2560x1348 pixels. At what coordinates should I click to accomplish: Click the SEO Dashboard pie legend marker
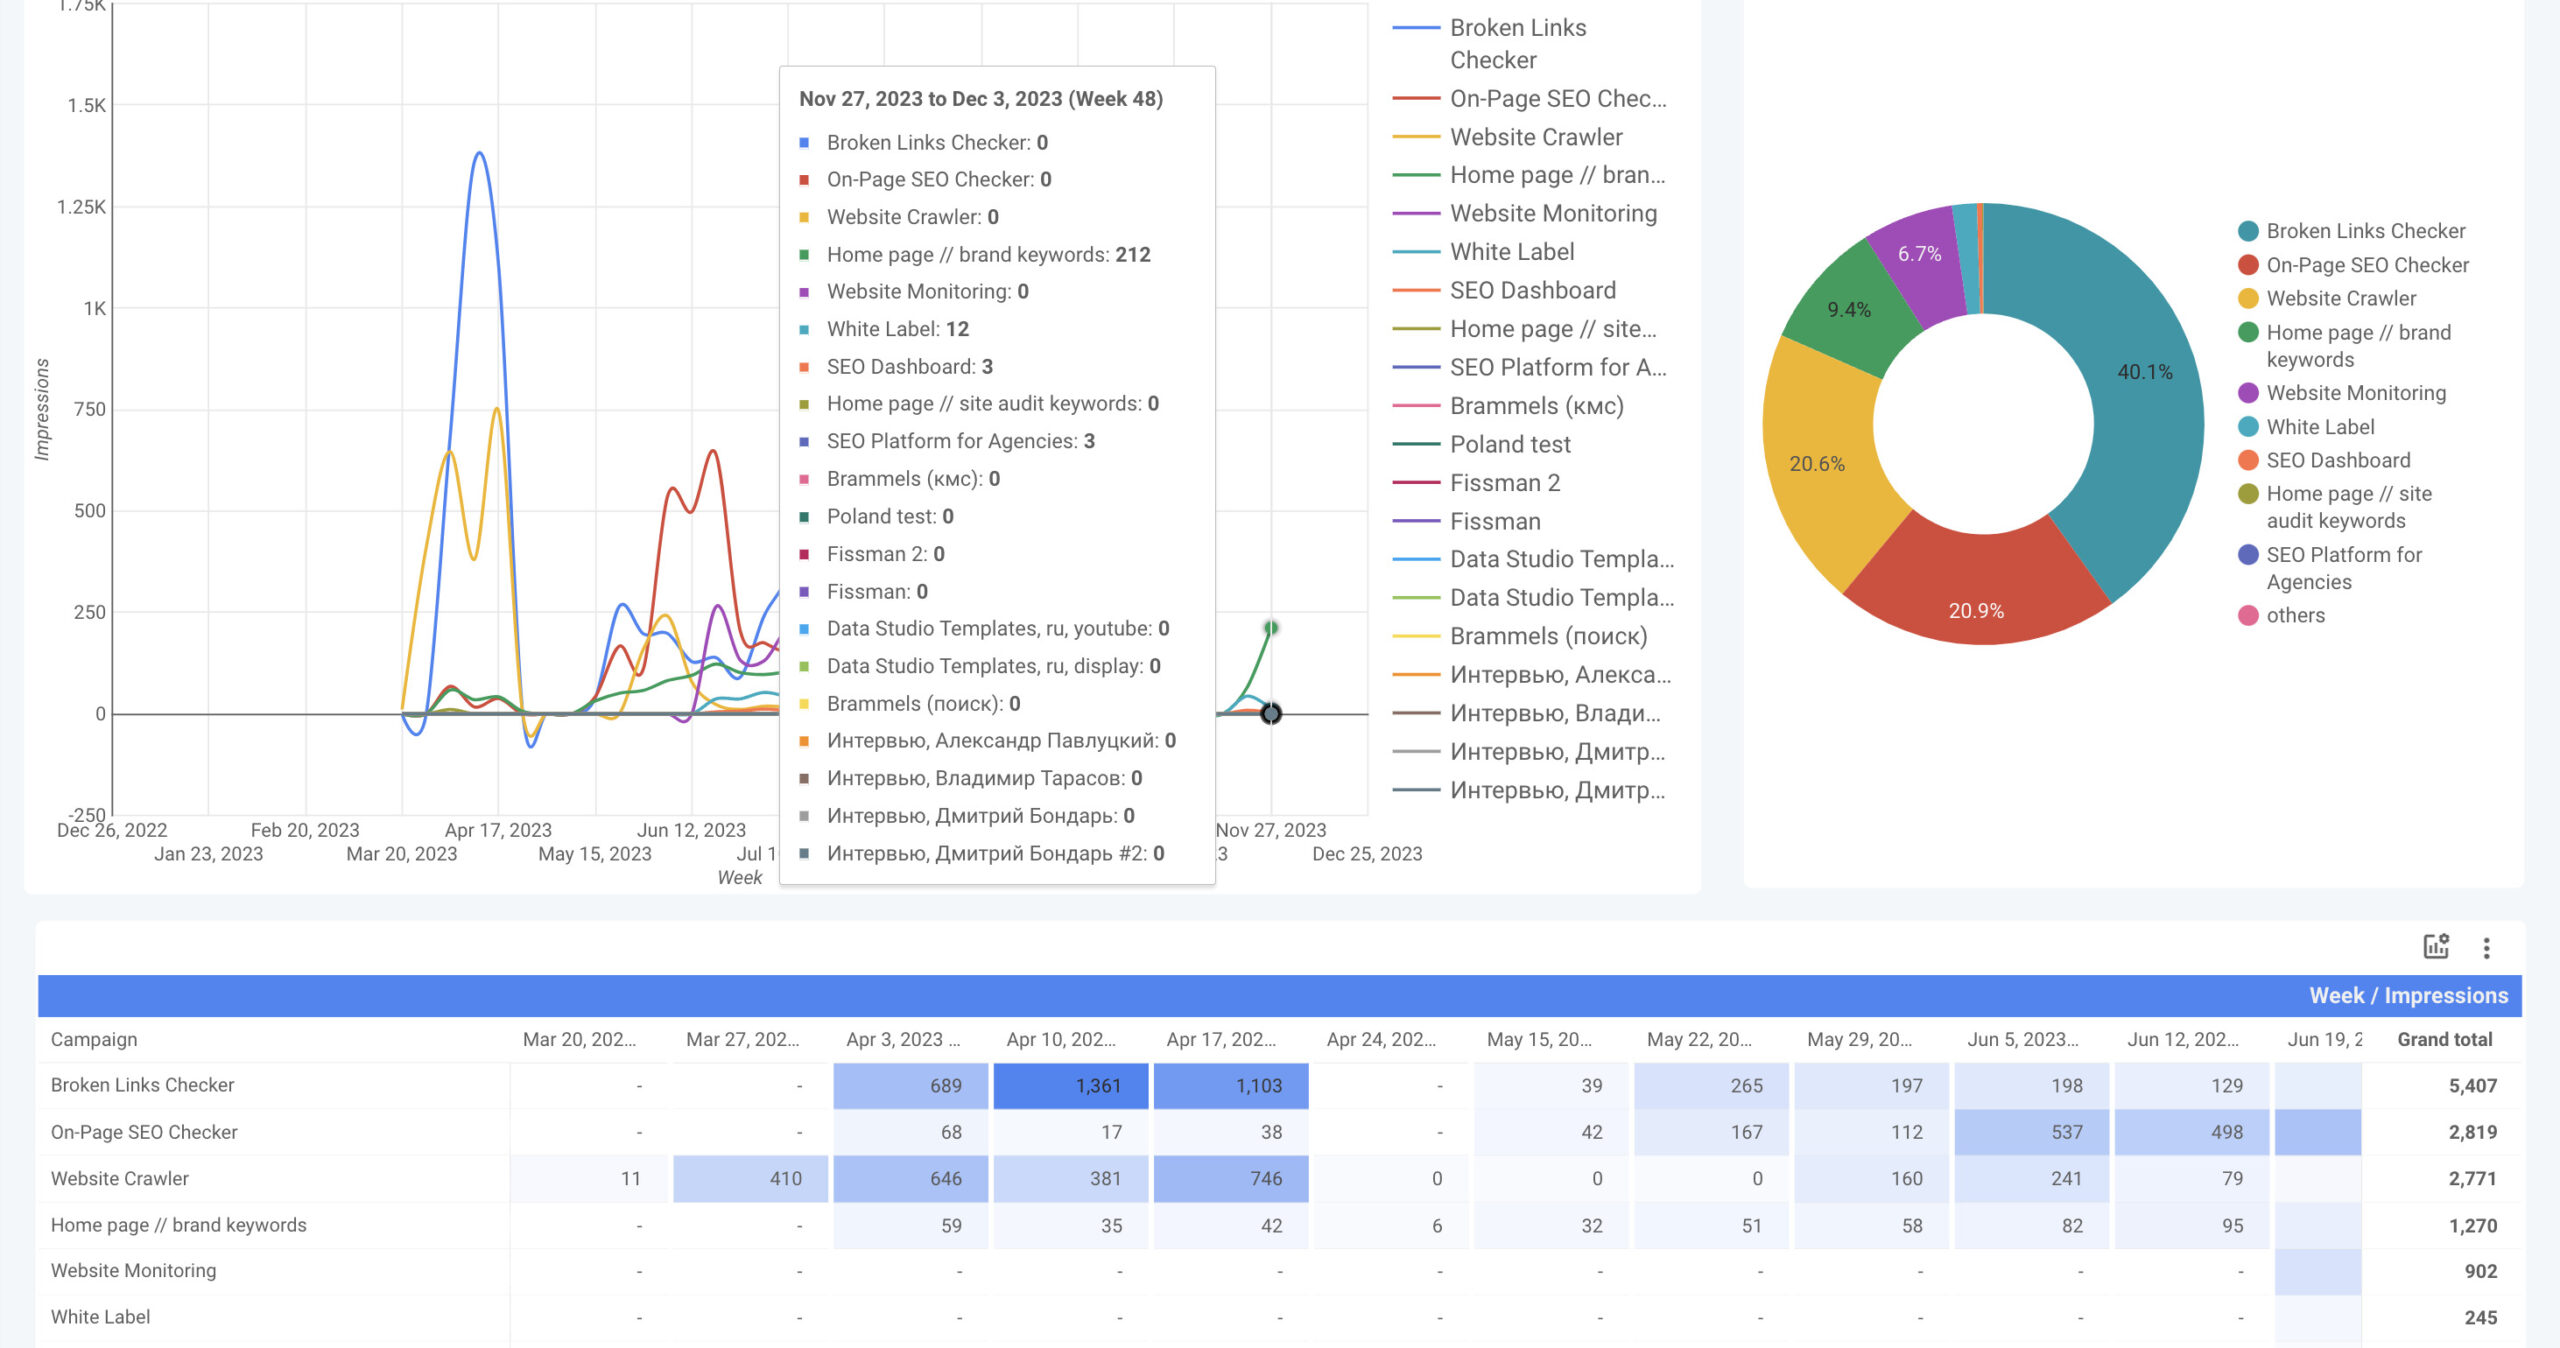pos(2248,460)
